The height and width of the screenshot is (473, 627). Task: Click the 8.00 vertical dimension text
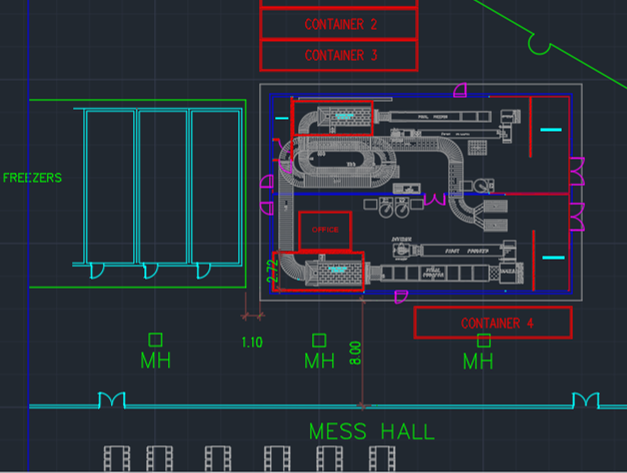click(x=355, y=354)
